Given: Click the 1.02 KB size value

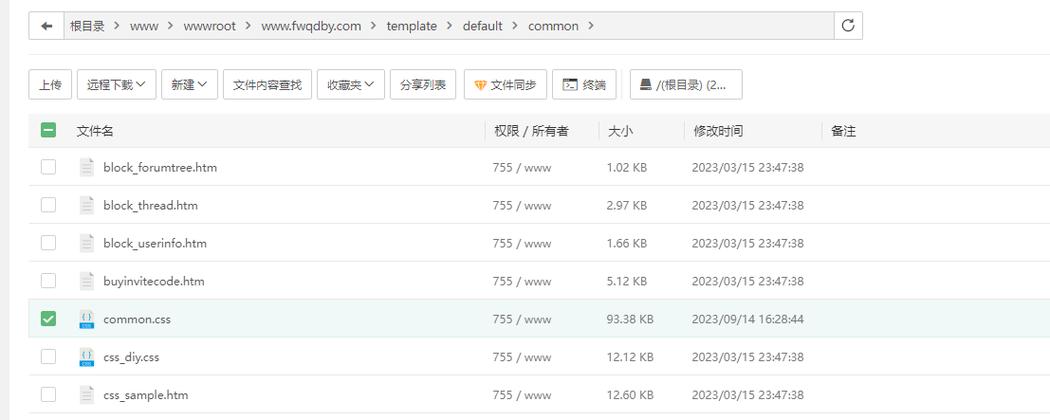Looking at the screenshot, I should (627, 167).
